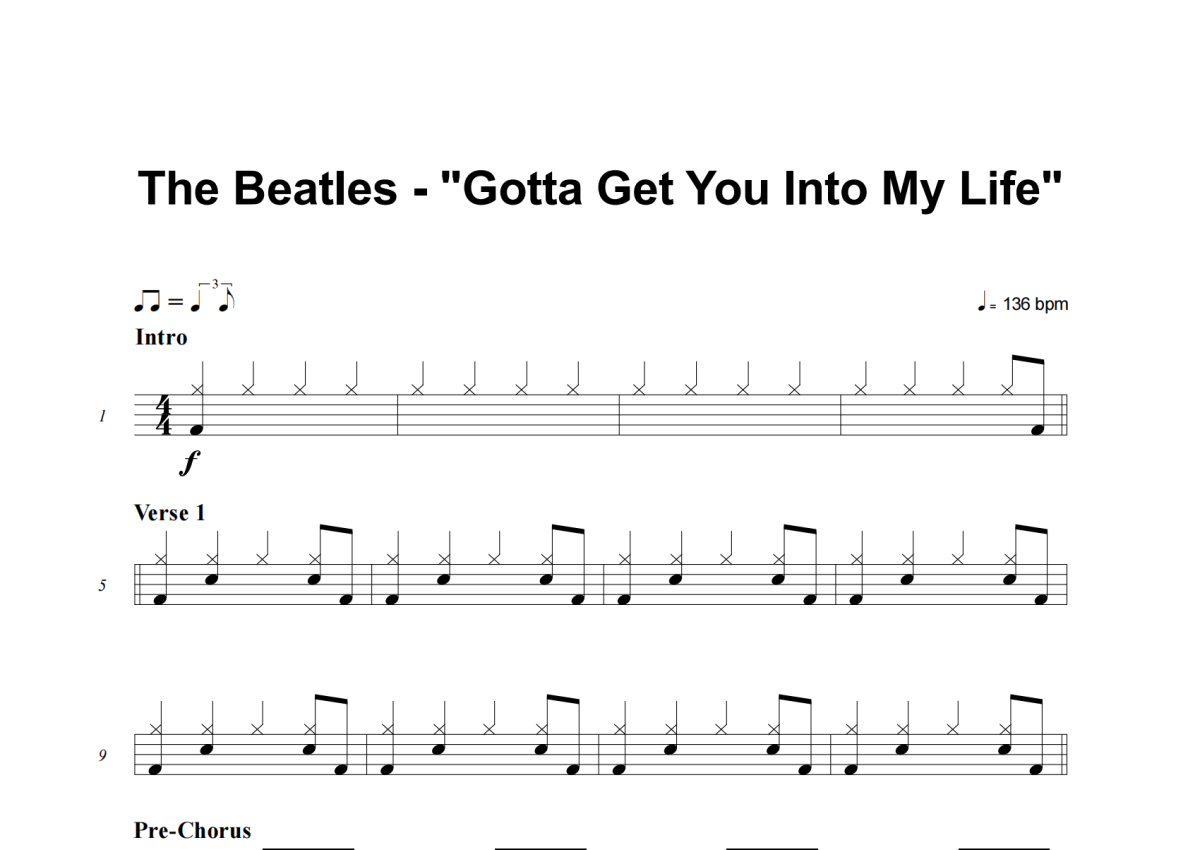The image size is (1200, 850).
Task: Select the first snare note in Verse 1
Action: [211, 577]
